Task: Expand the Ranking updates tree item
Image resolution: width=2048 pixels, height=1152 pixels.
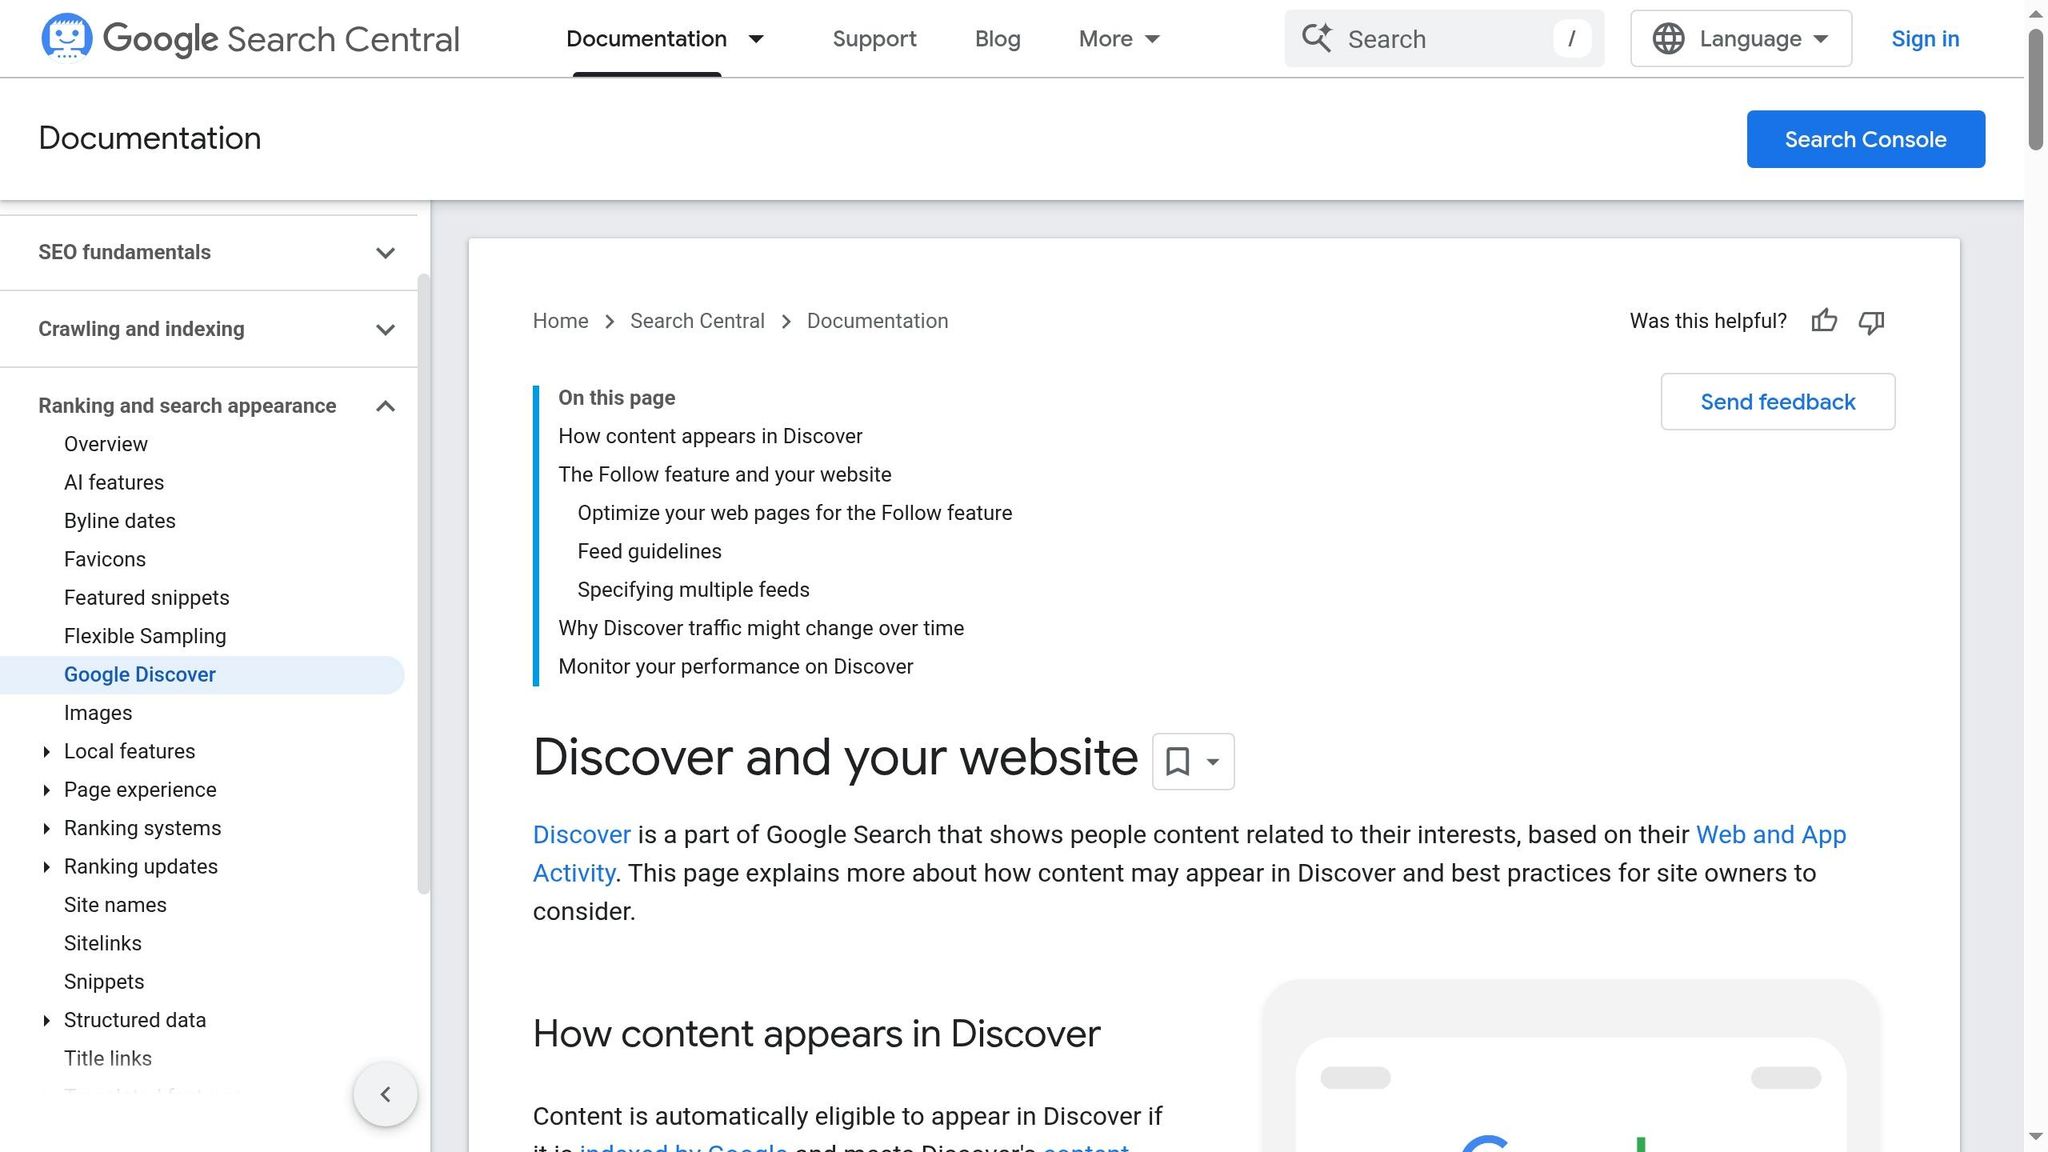Action: (x=46, y=867)
